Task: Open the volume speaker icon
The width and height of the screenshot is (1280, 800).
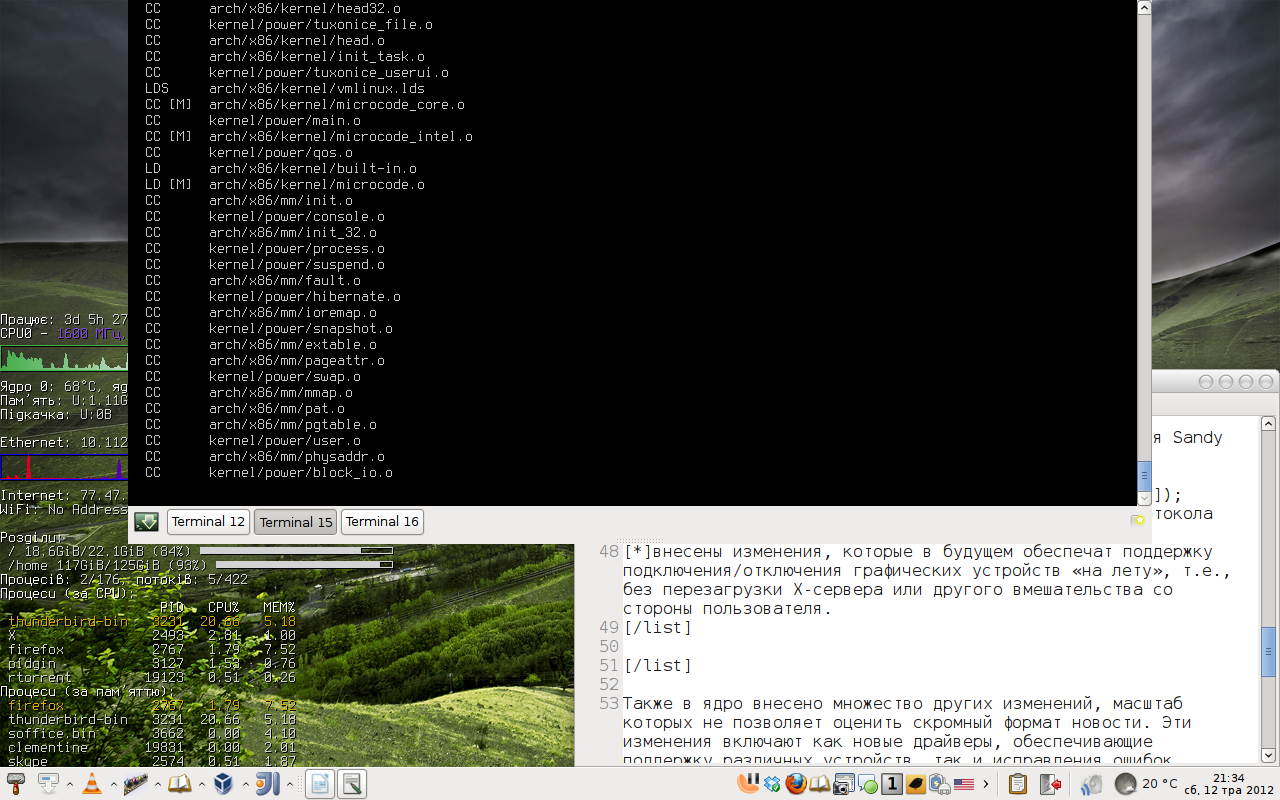Action: pos(1090,784)
